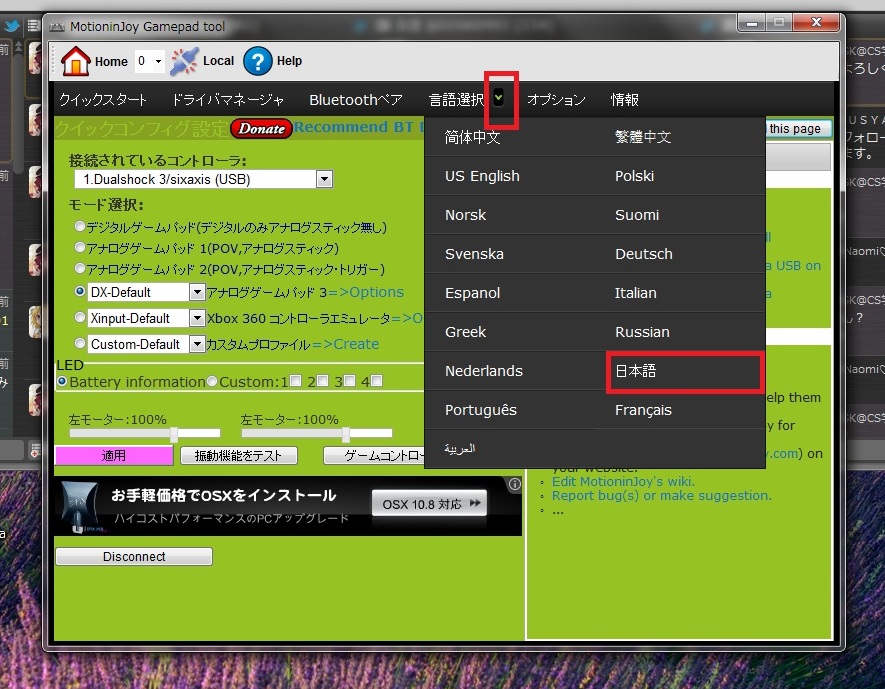Click the second 左モーター:100% slider handle
Screen dimensions: 885x689
(x=346, y=433)
